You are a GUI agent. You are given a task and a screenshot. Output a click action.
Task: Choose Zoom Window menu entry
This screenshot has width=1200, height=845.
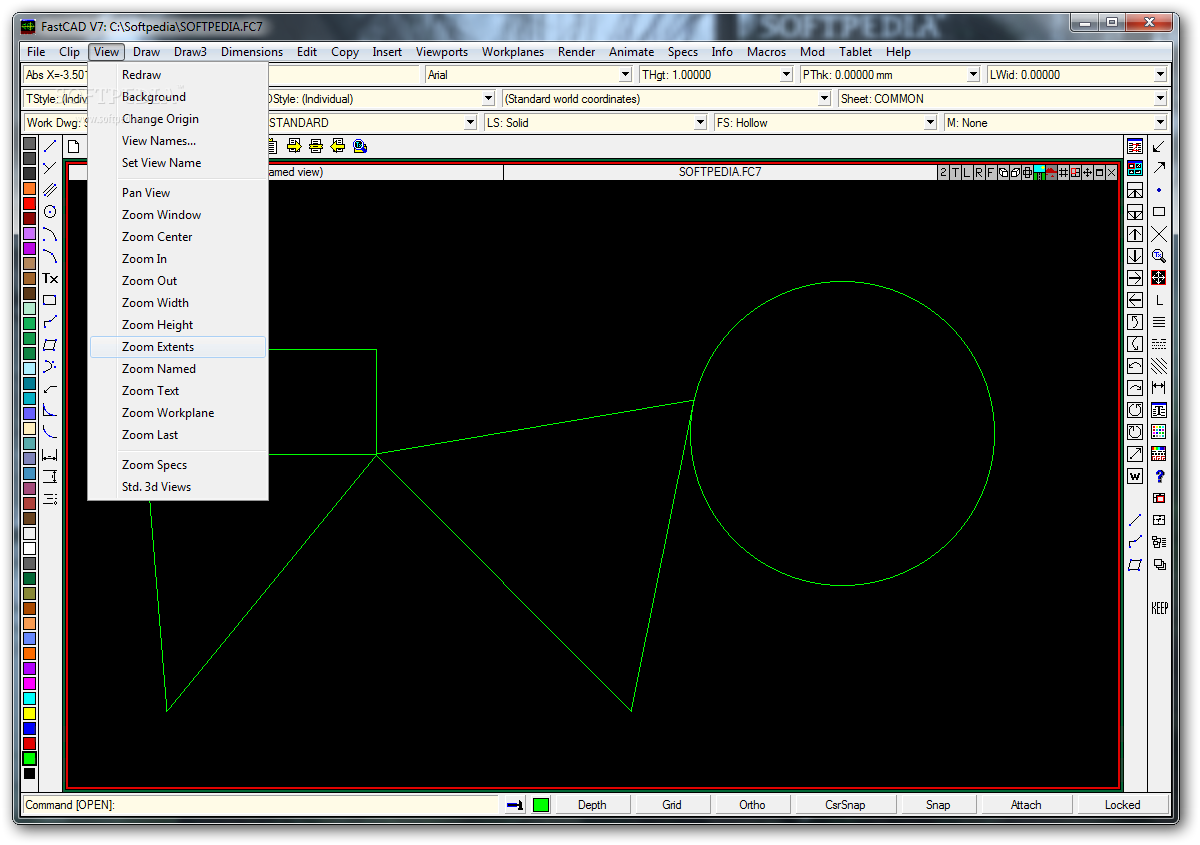click(178, 215)
